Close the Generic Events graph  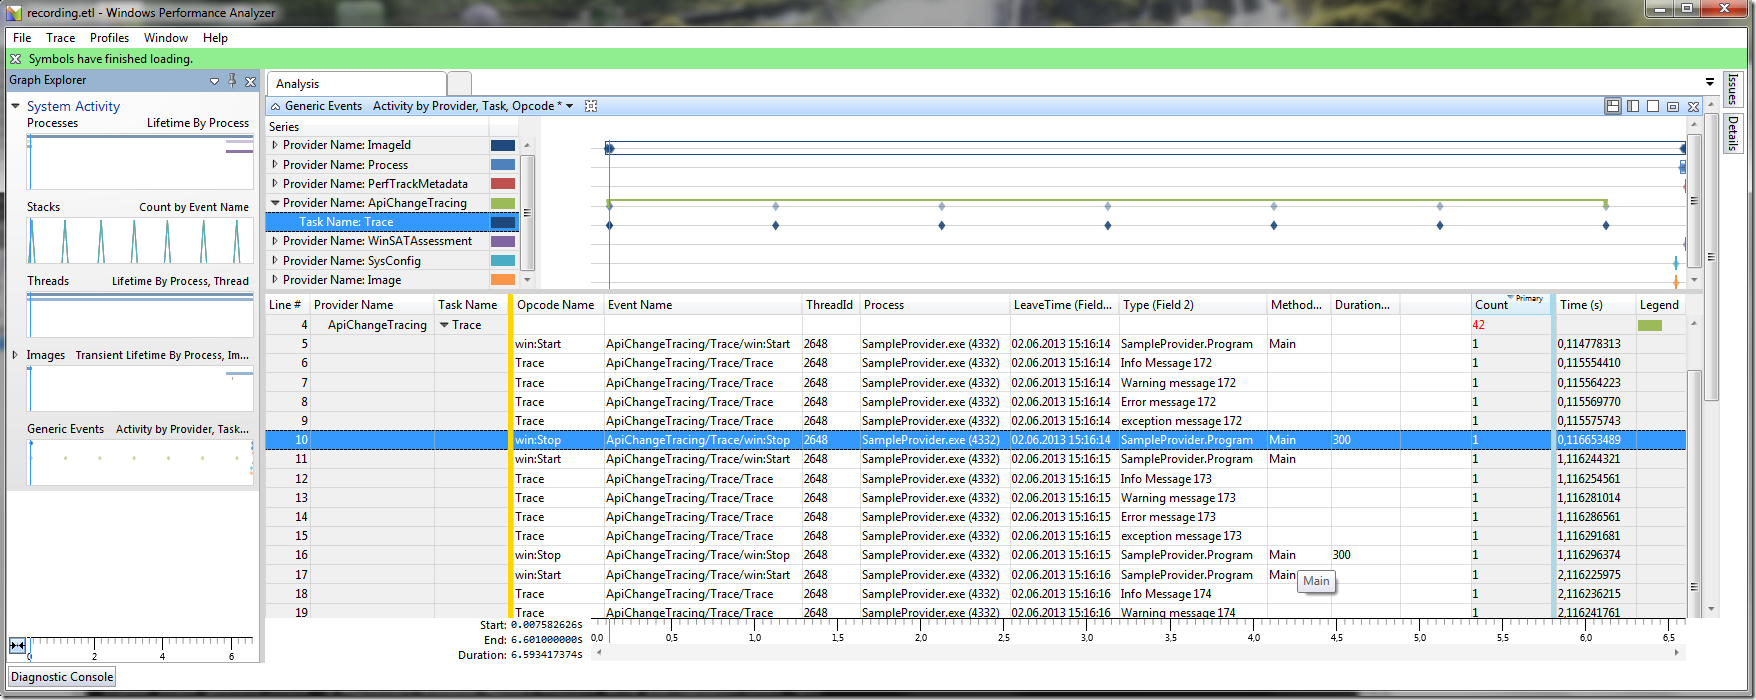pyautogui.click(x=1693, y=106)
